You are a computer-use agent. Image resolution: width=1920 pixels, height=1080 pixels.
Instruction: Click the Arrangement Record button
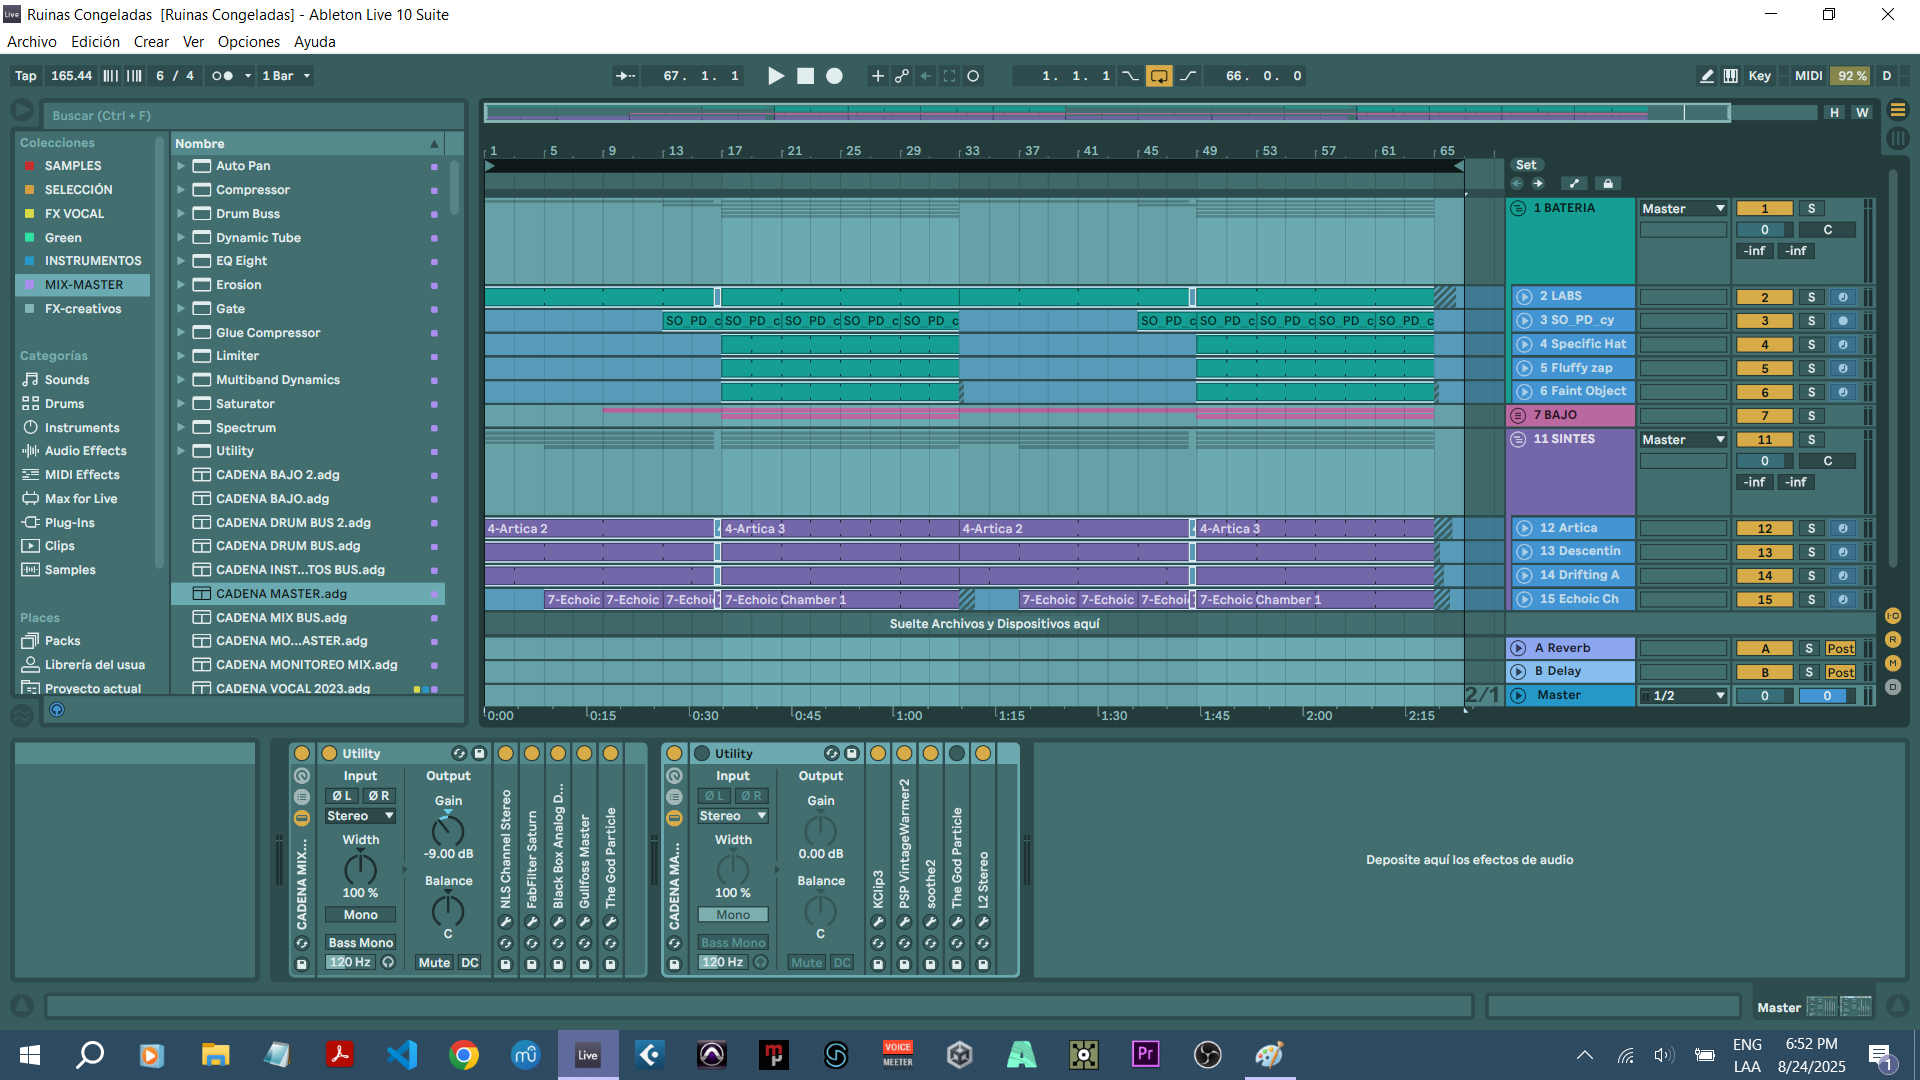point(834,76)
